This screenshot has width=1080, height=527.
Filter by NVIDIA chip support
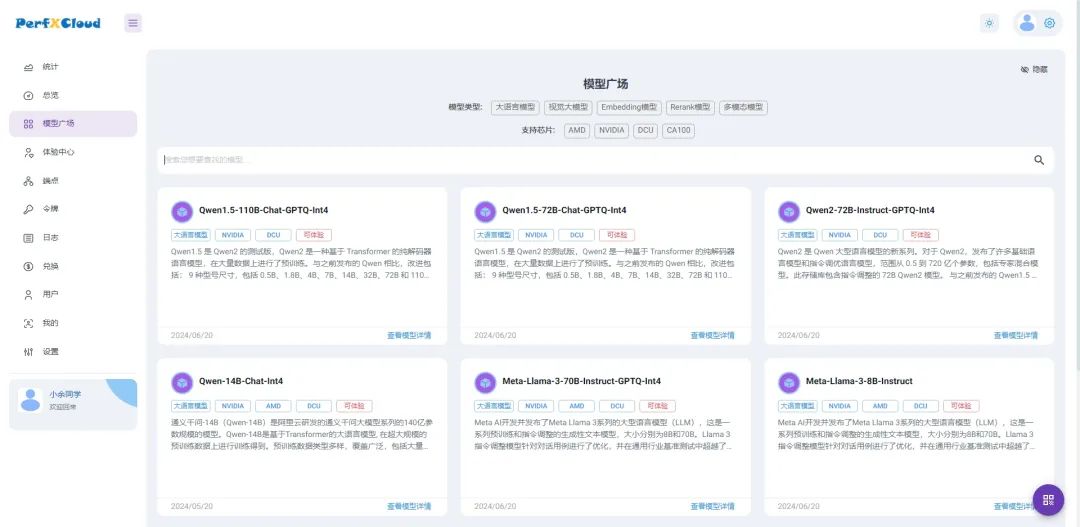pyautogui.click(x=612, y=130)
